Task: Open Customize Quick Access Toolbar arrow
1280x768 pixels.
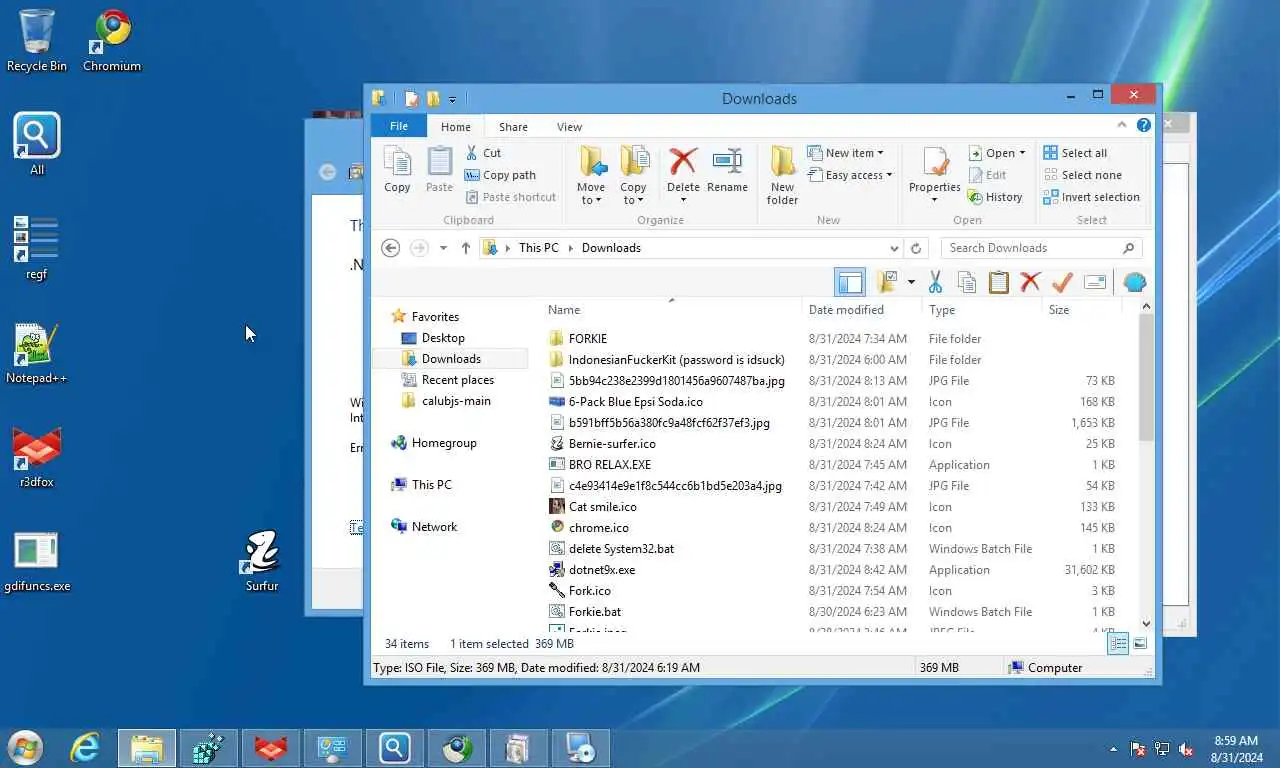Action: click(x=452, y=99)
